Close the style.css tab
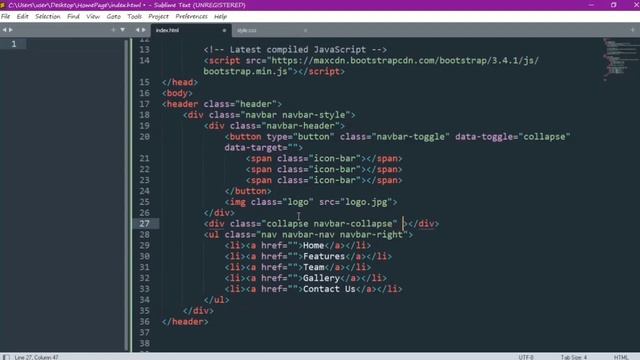640x360 pixels. click(x=305, y=30)
